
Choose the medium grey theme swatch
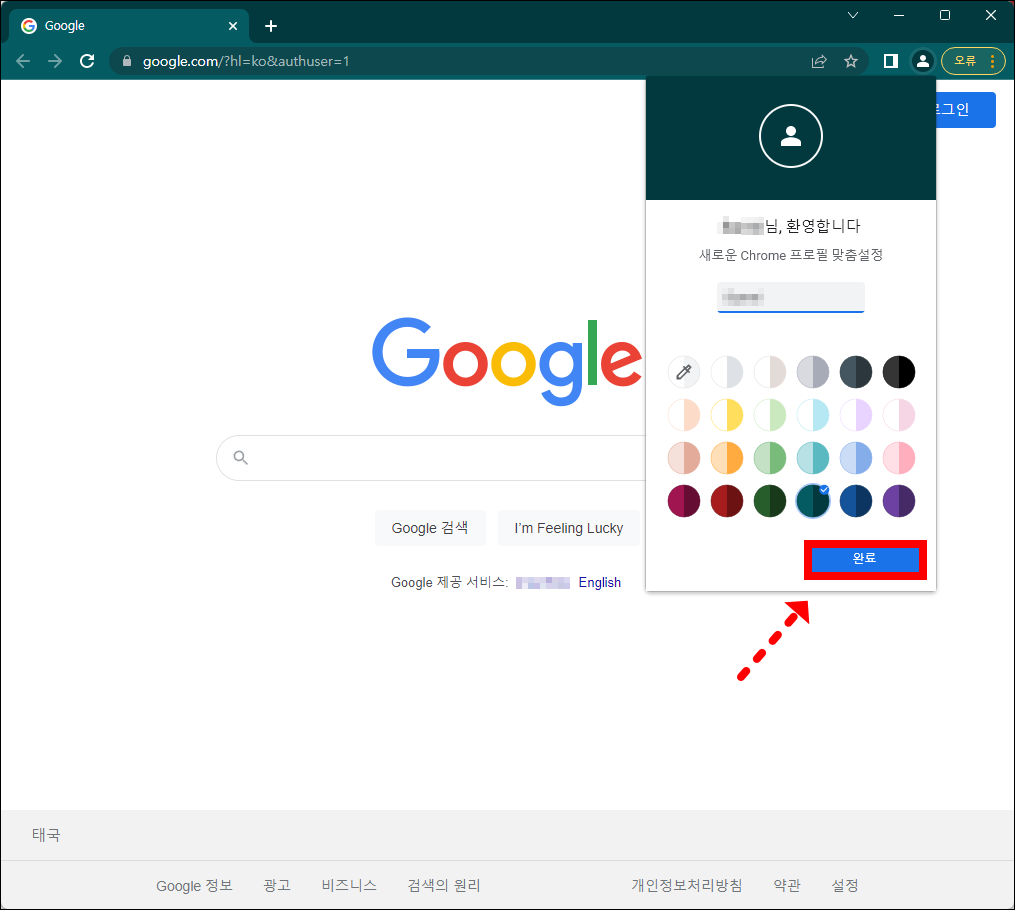tap(813, 372)
